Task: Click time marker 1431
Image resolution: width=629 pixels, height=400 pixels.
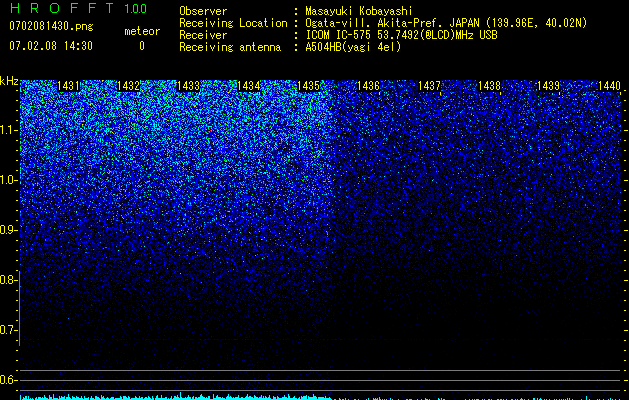Action: tap(68, 86)
